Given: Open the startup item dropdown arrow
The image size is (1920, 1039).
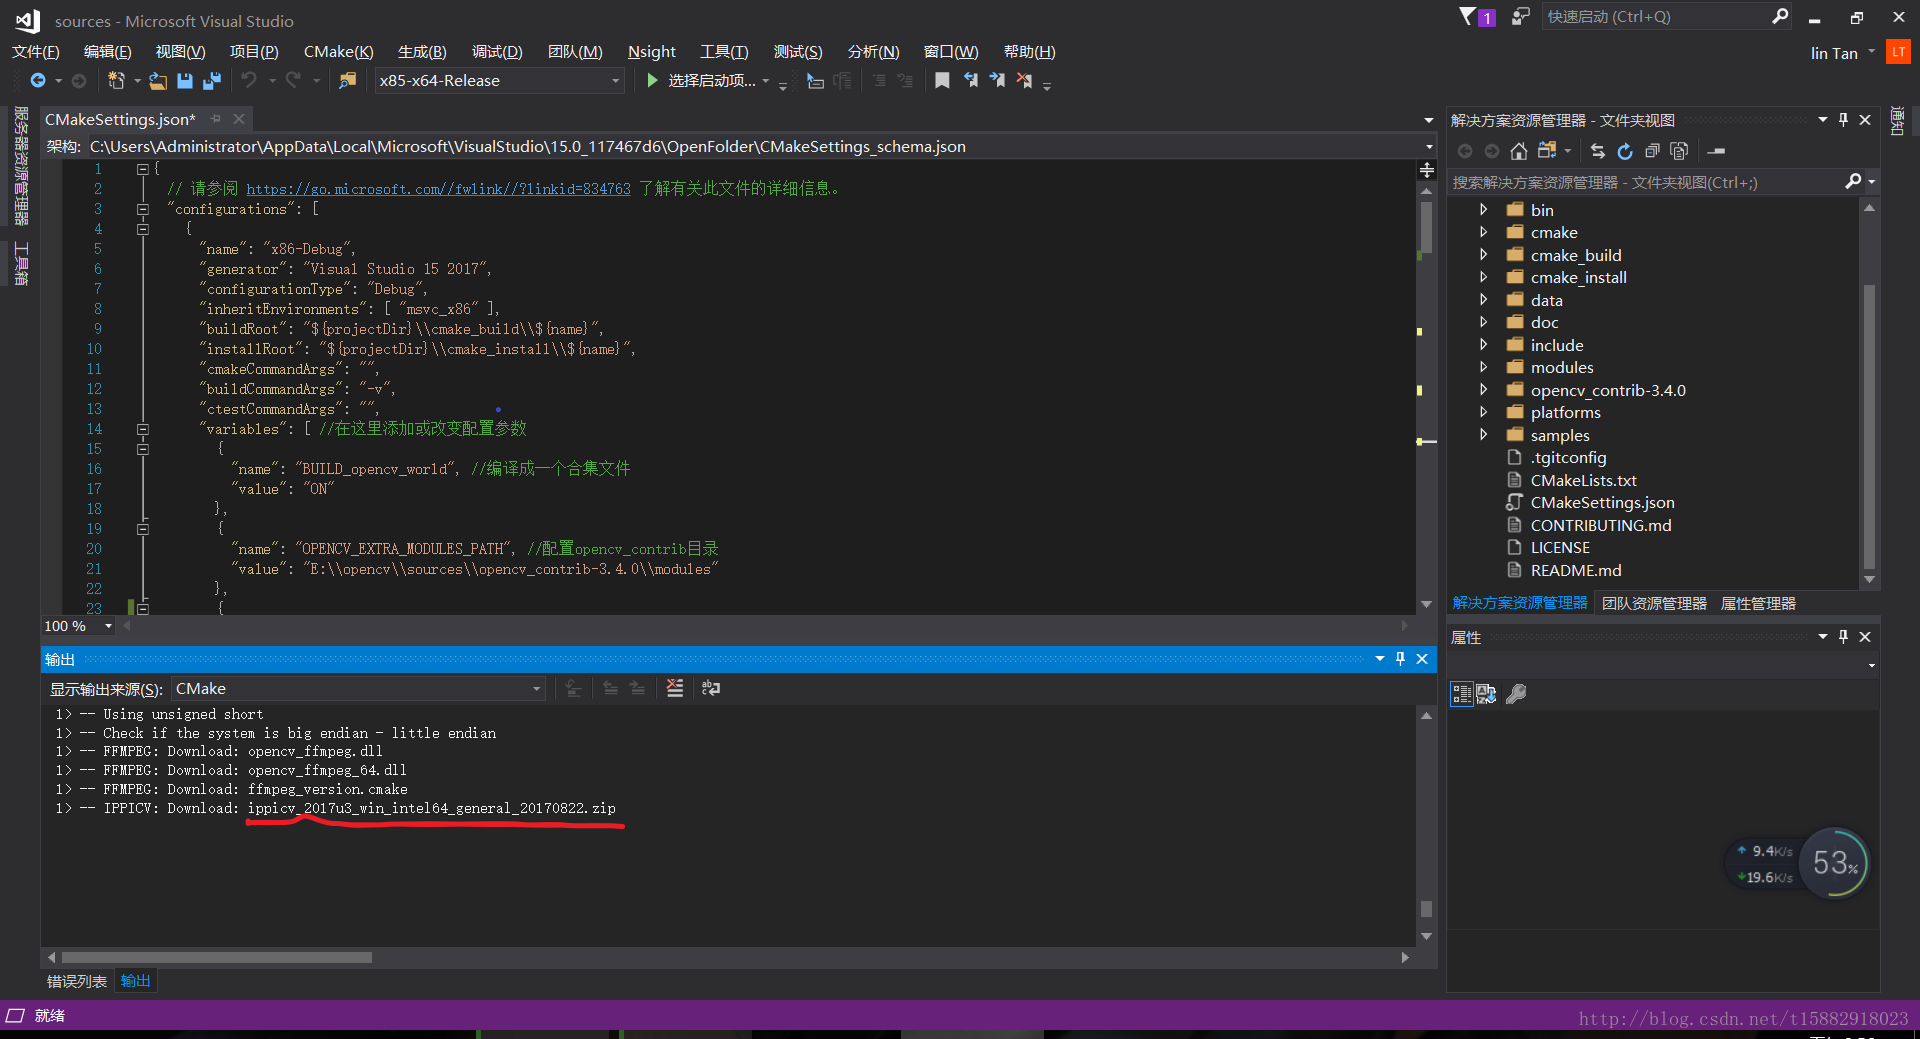Looking at the screenshot, I should (x=766, y=81).
